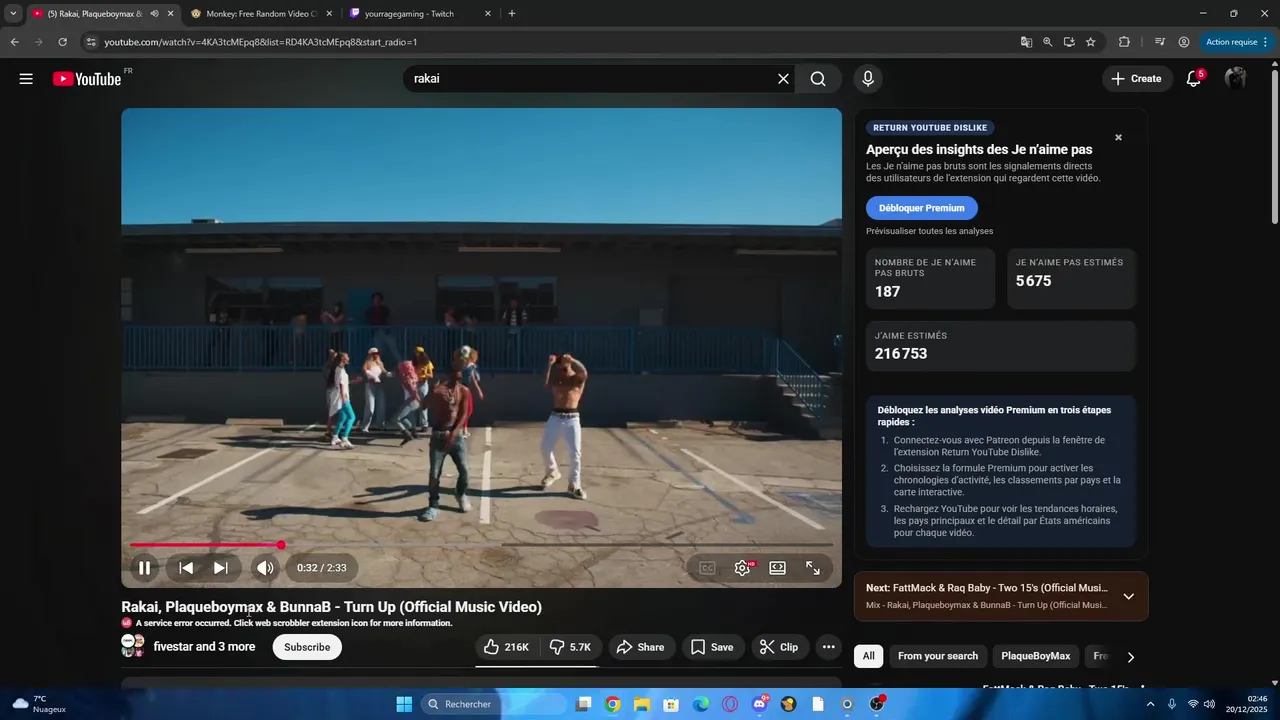Screen dimensions: 1280x720
Task: Select the From your search chip
Action: coord(938,656)
